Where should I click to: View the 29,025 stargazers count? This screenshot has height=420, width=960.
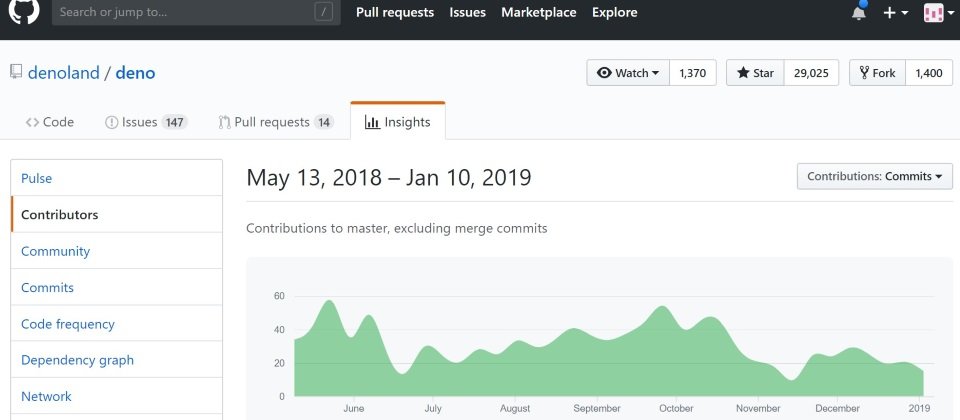click(x=811, y=73)
